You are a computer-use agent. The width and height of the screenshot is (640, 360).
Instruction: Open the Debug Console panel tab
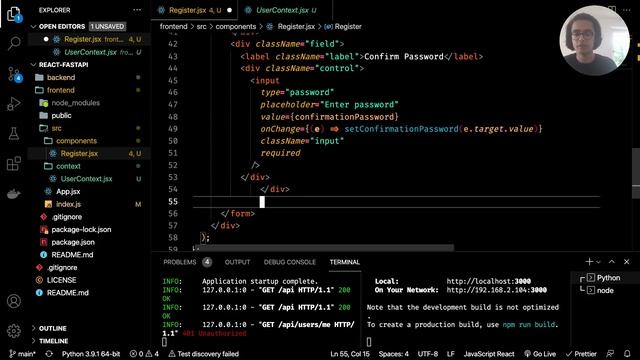pos(289,262)
